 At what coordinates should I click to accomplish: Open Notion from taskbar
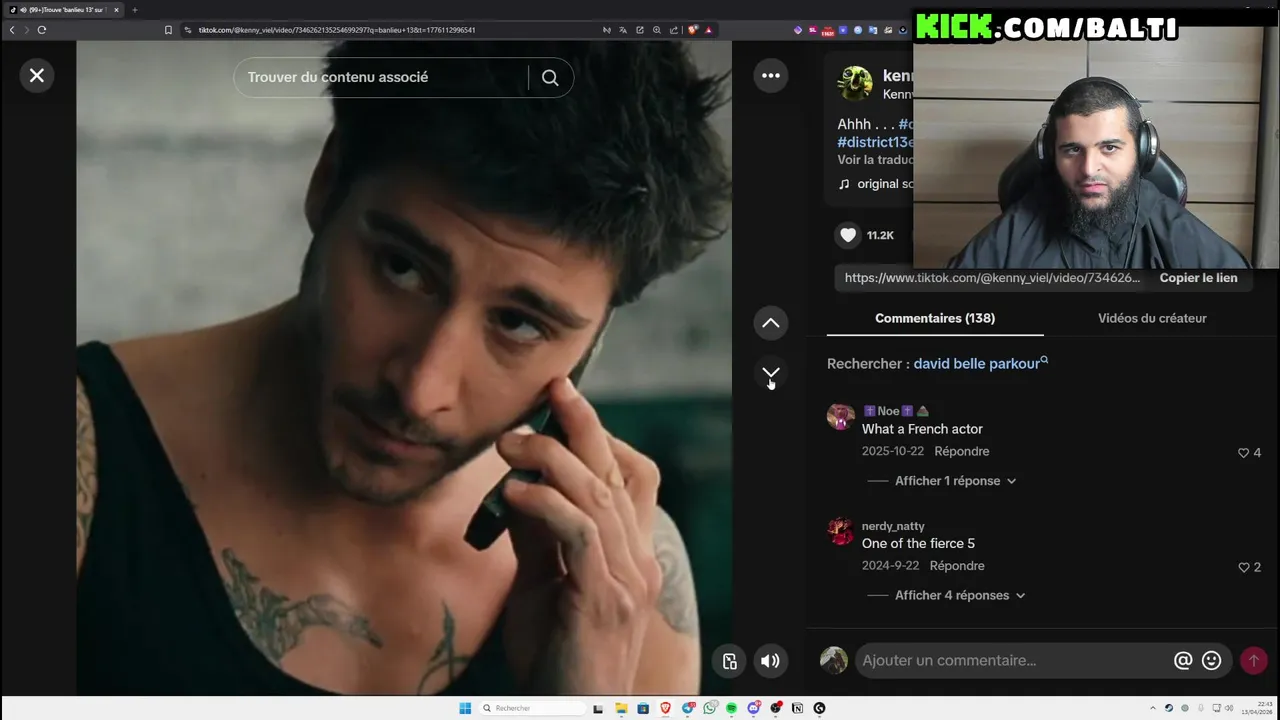pos(797,708)
